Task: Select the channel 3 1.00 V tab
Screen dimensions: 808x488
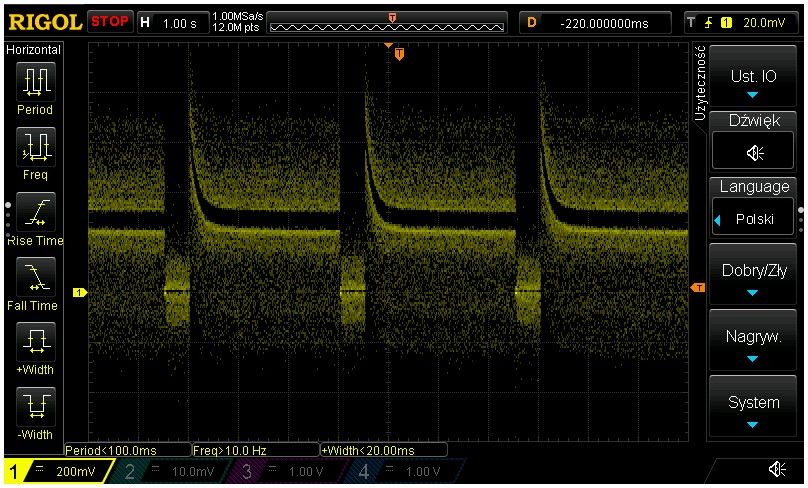Action: coord(287,471)
